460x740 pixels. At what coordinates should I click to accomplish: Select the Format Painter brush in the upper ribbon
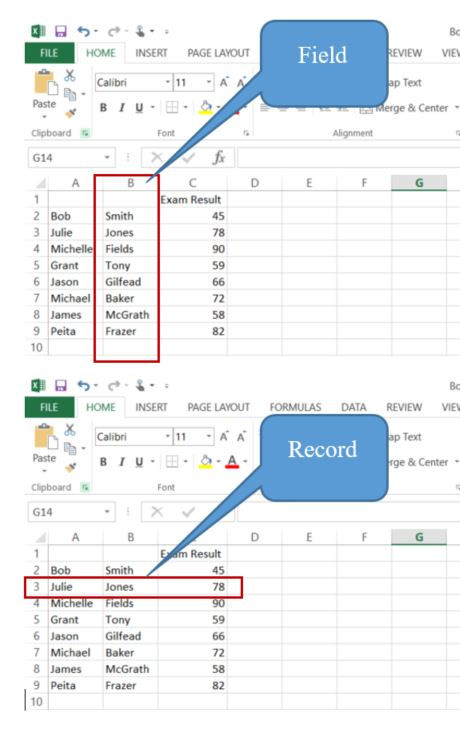click(x=71, y=113)
